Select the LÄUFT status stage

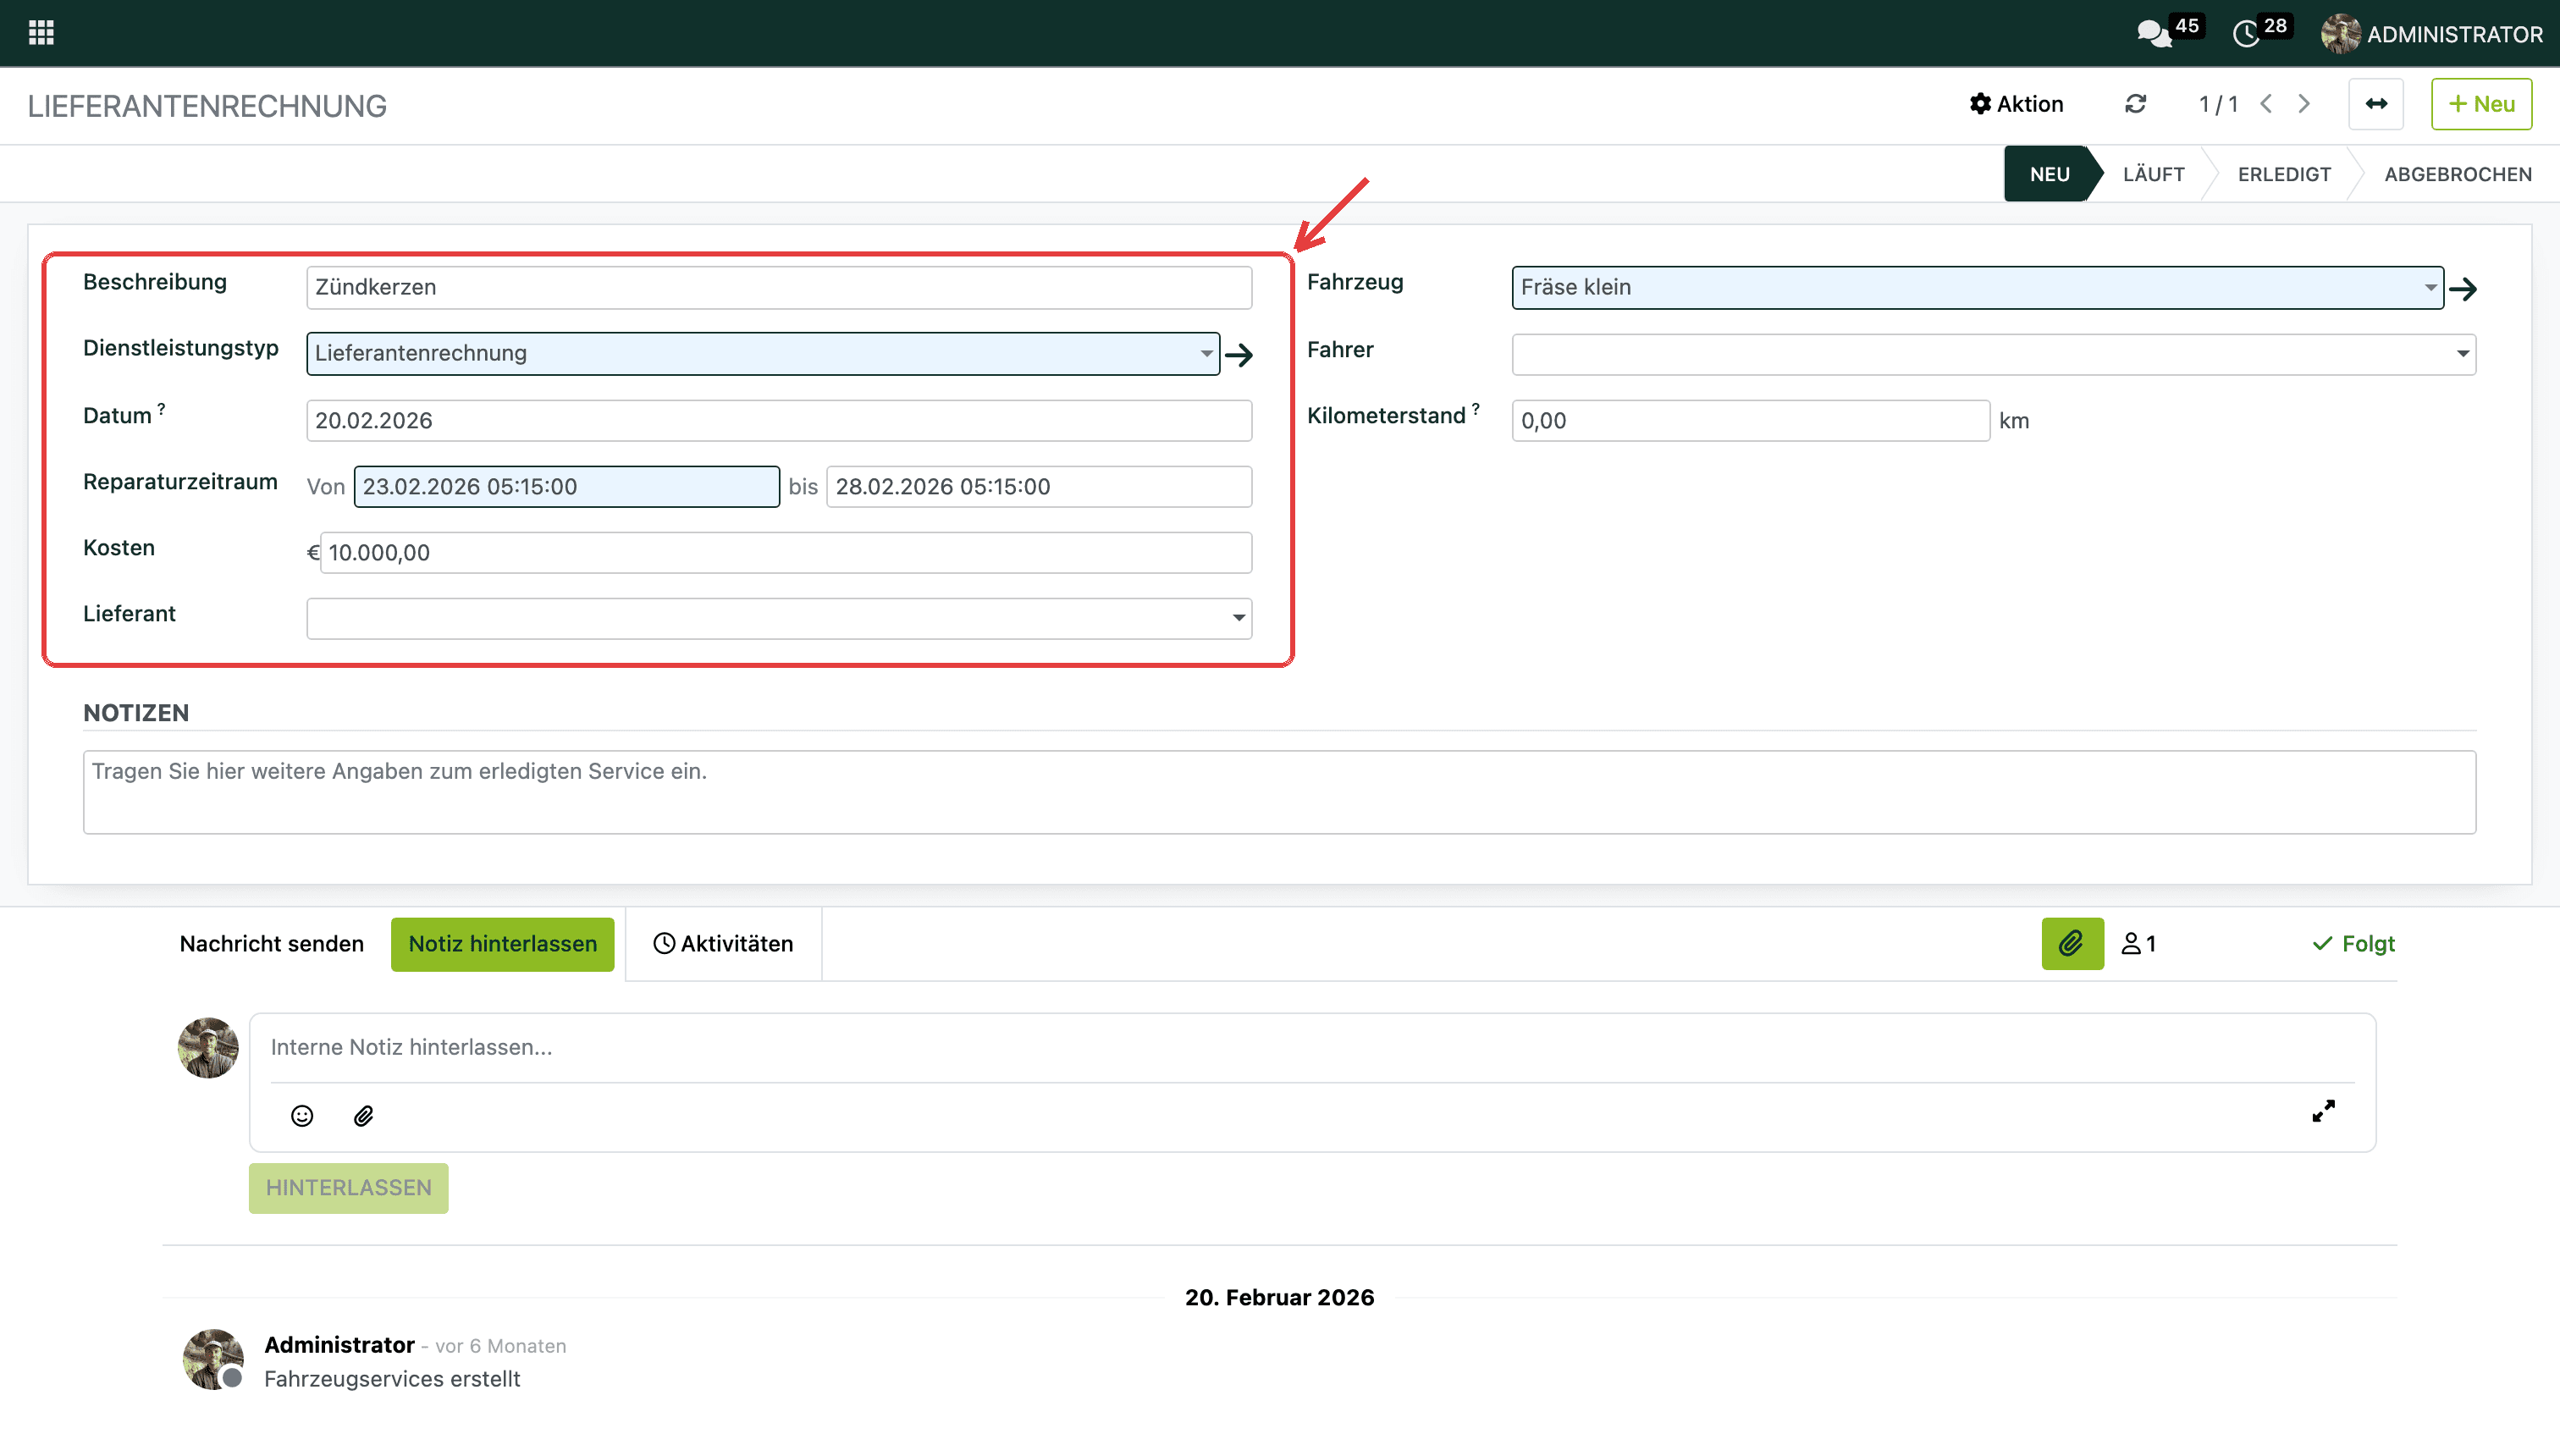(x=2154, y=174)
